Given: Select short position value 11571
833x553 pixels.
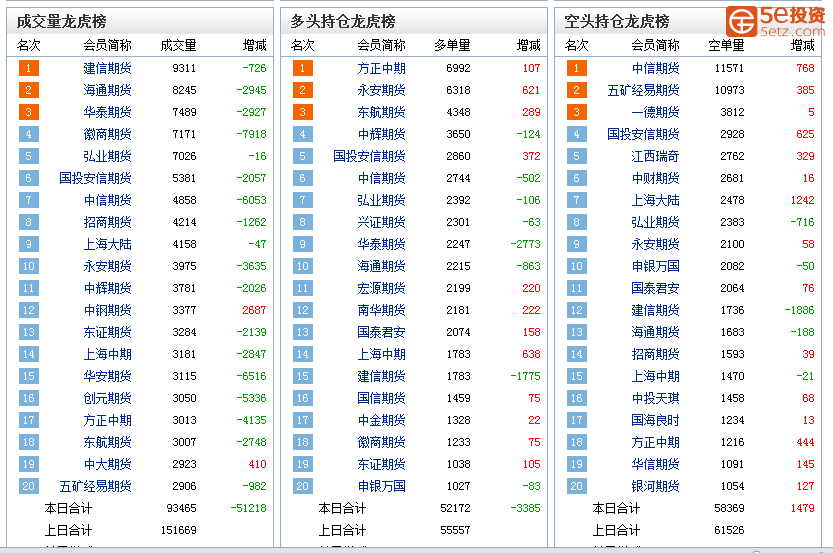Looking at the screenshot, I should click(x=729, y=68).
